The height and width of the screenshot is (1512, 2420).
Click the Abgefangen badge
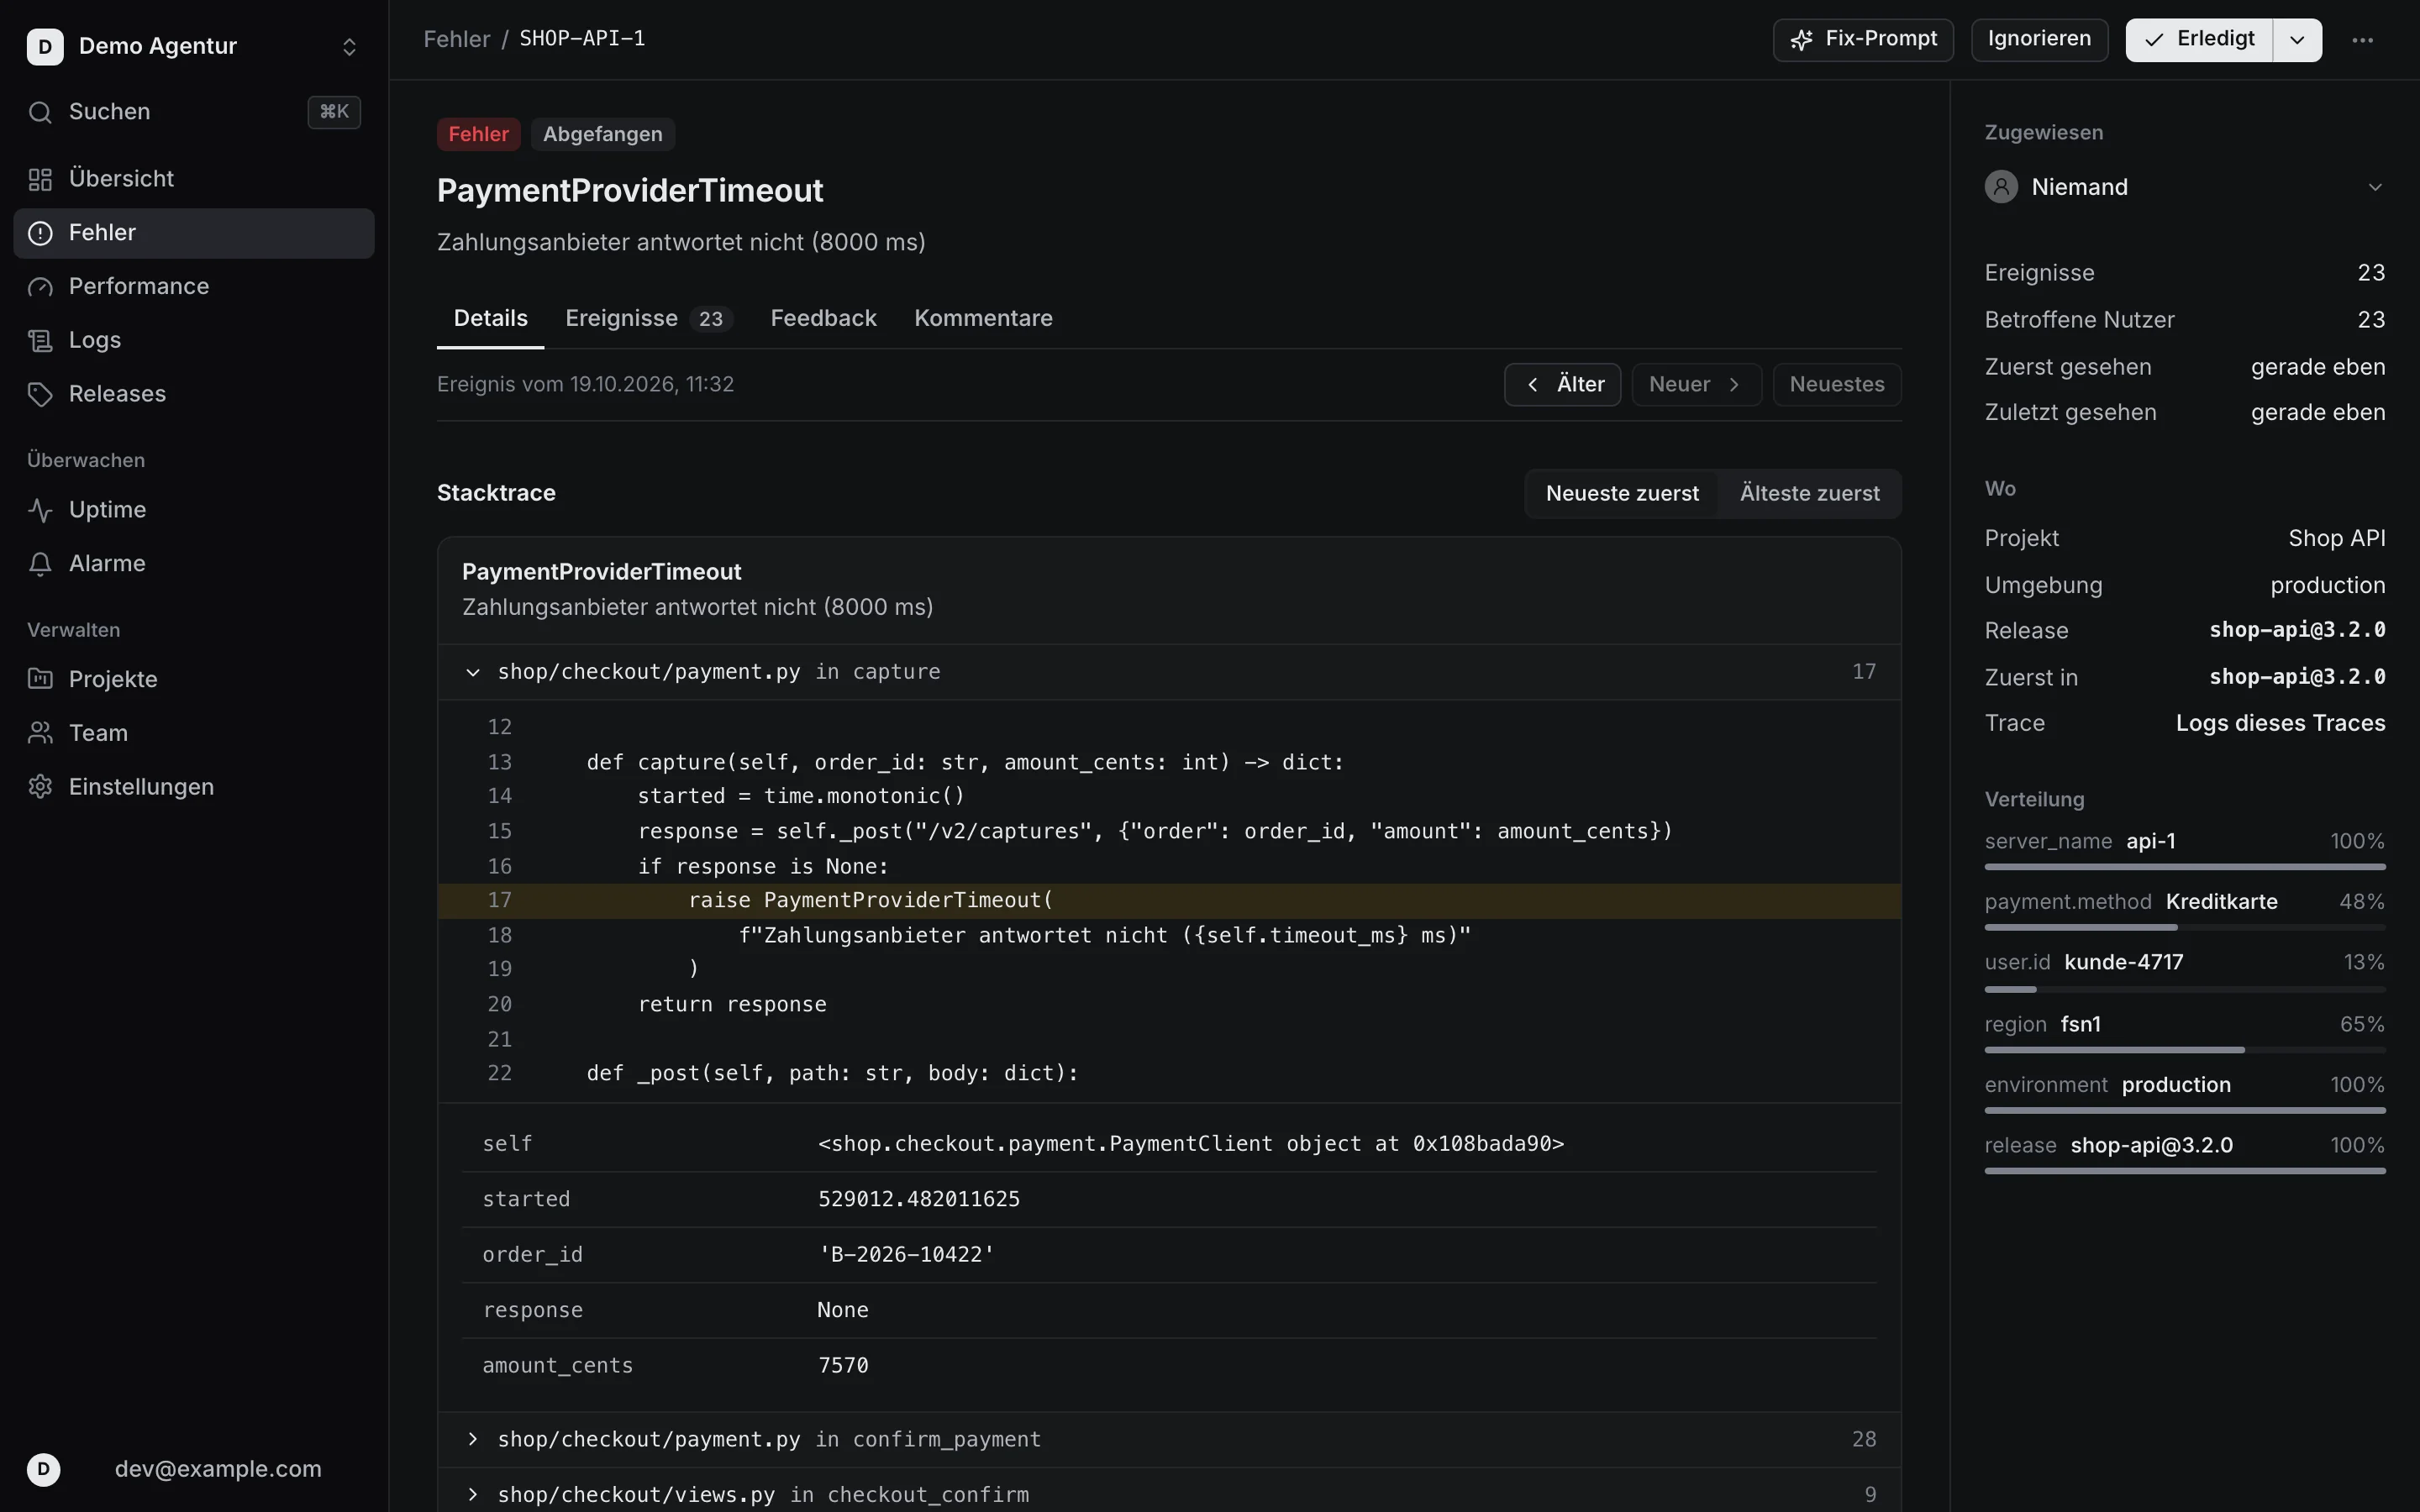click(602, 134)
